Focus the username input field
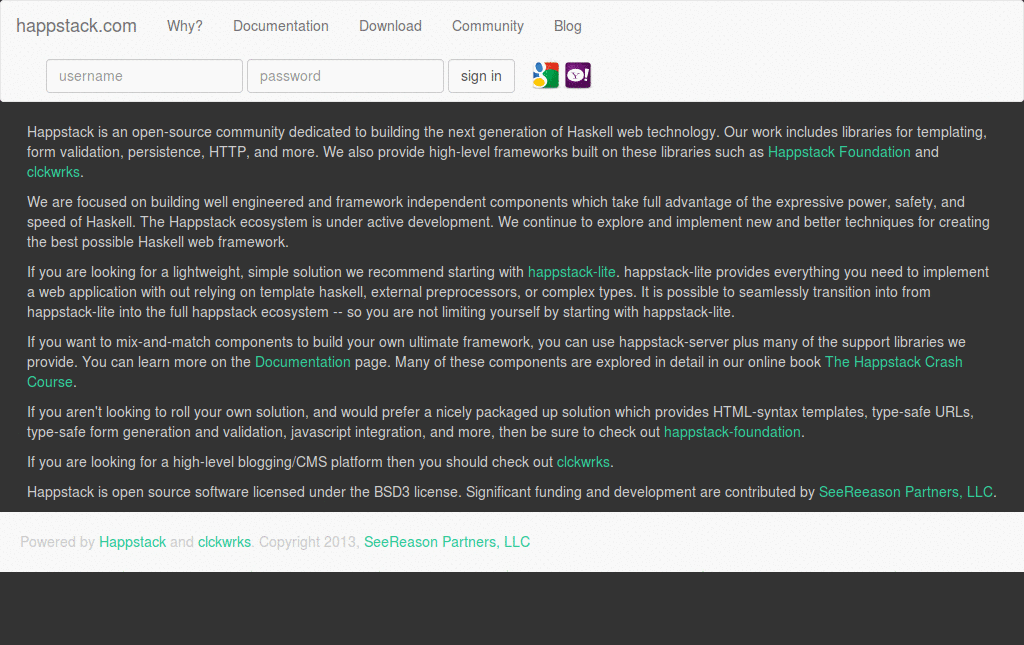This screenshot has height=645, width=1024. [144, 76]
